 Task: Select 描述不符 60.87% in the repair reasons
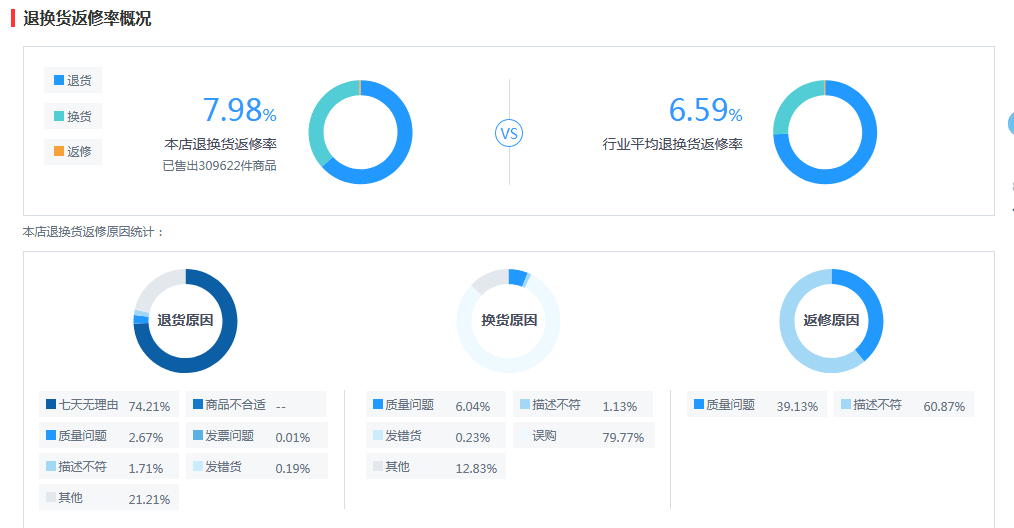click(x=903, y=405)
